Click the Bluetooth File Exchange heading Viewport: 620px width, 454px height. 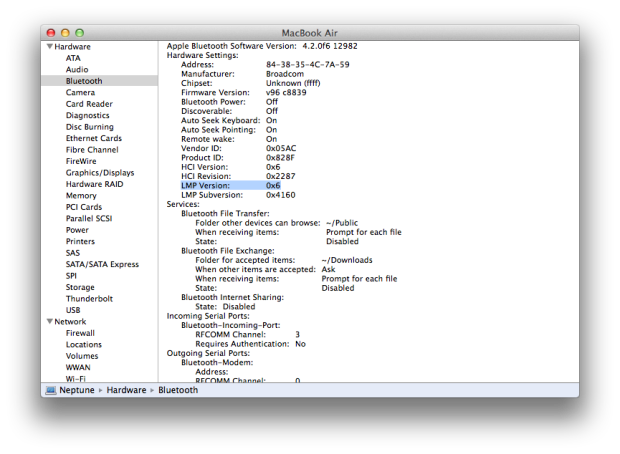(228, 251)
